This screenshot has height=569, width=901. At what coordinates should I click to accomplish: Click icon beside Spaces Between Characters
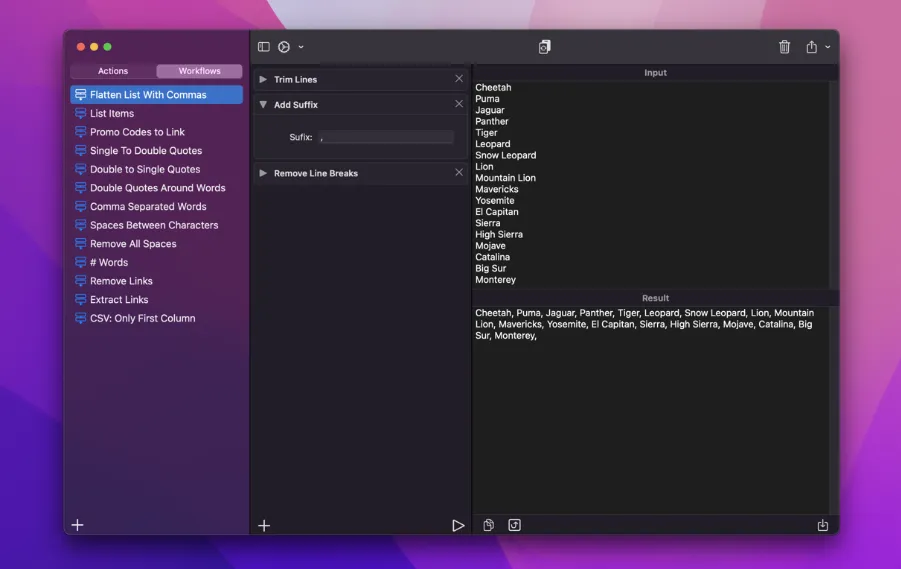tap(80, 225)
